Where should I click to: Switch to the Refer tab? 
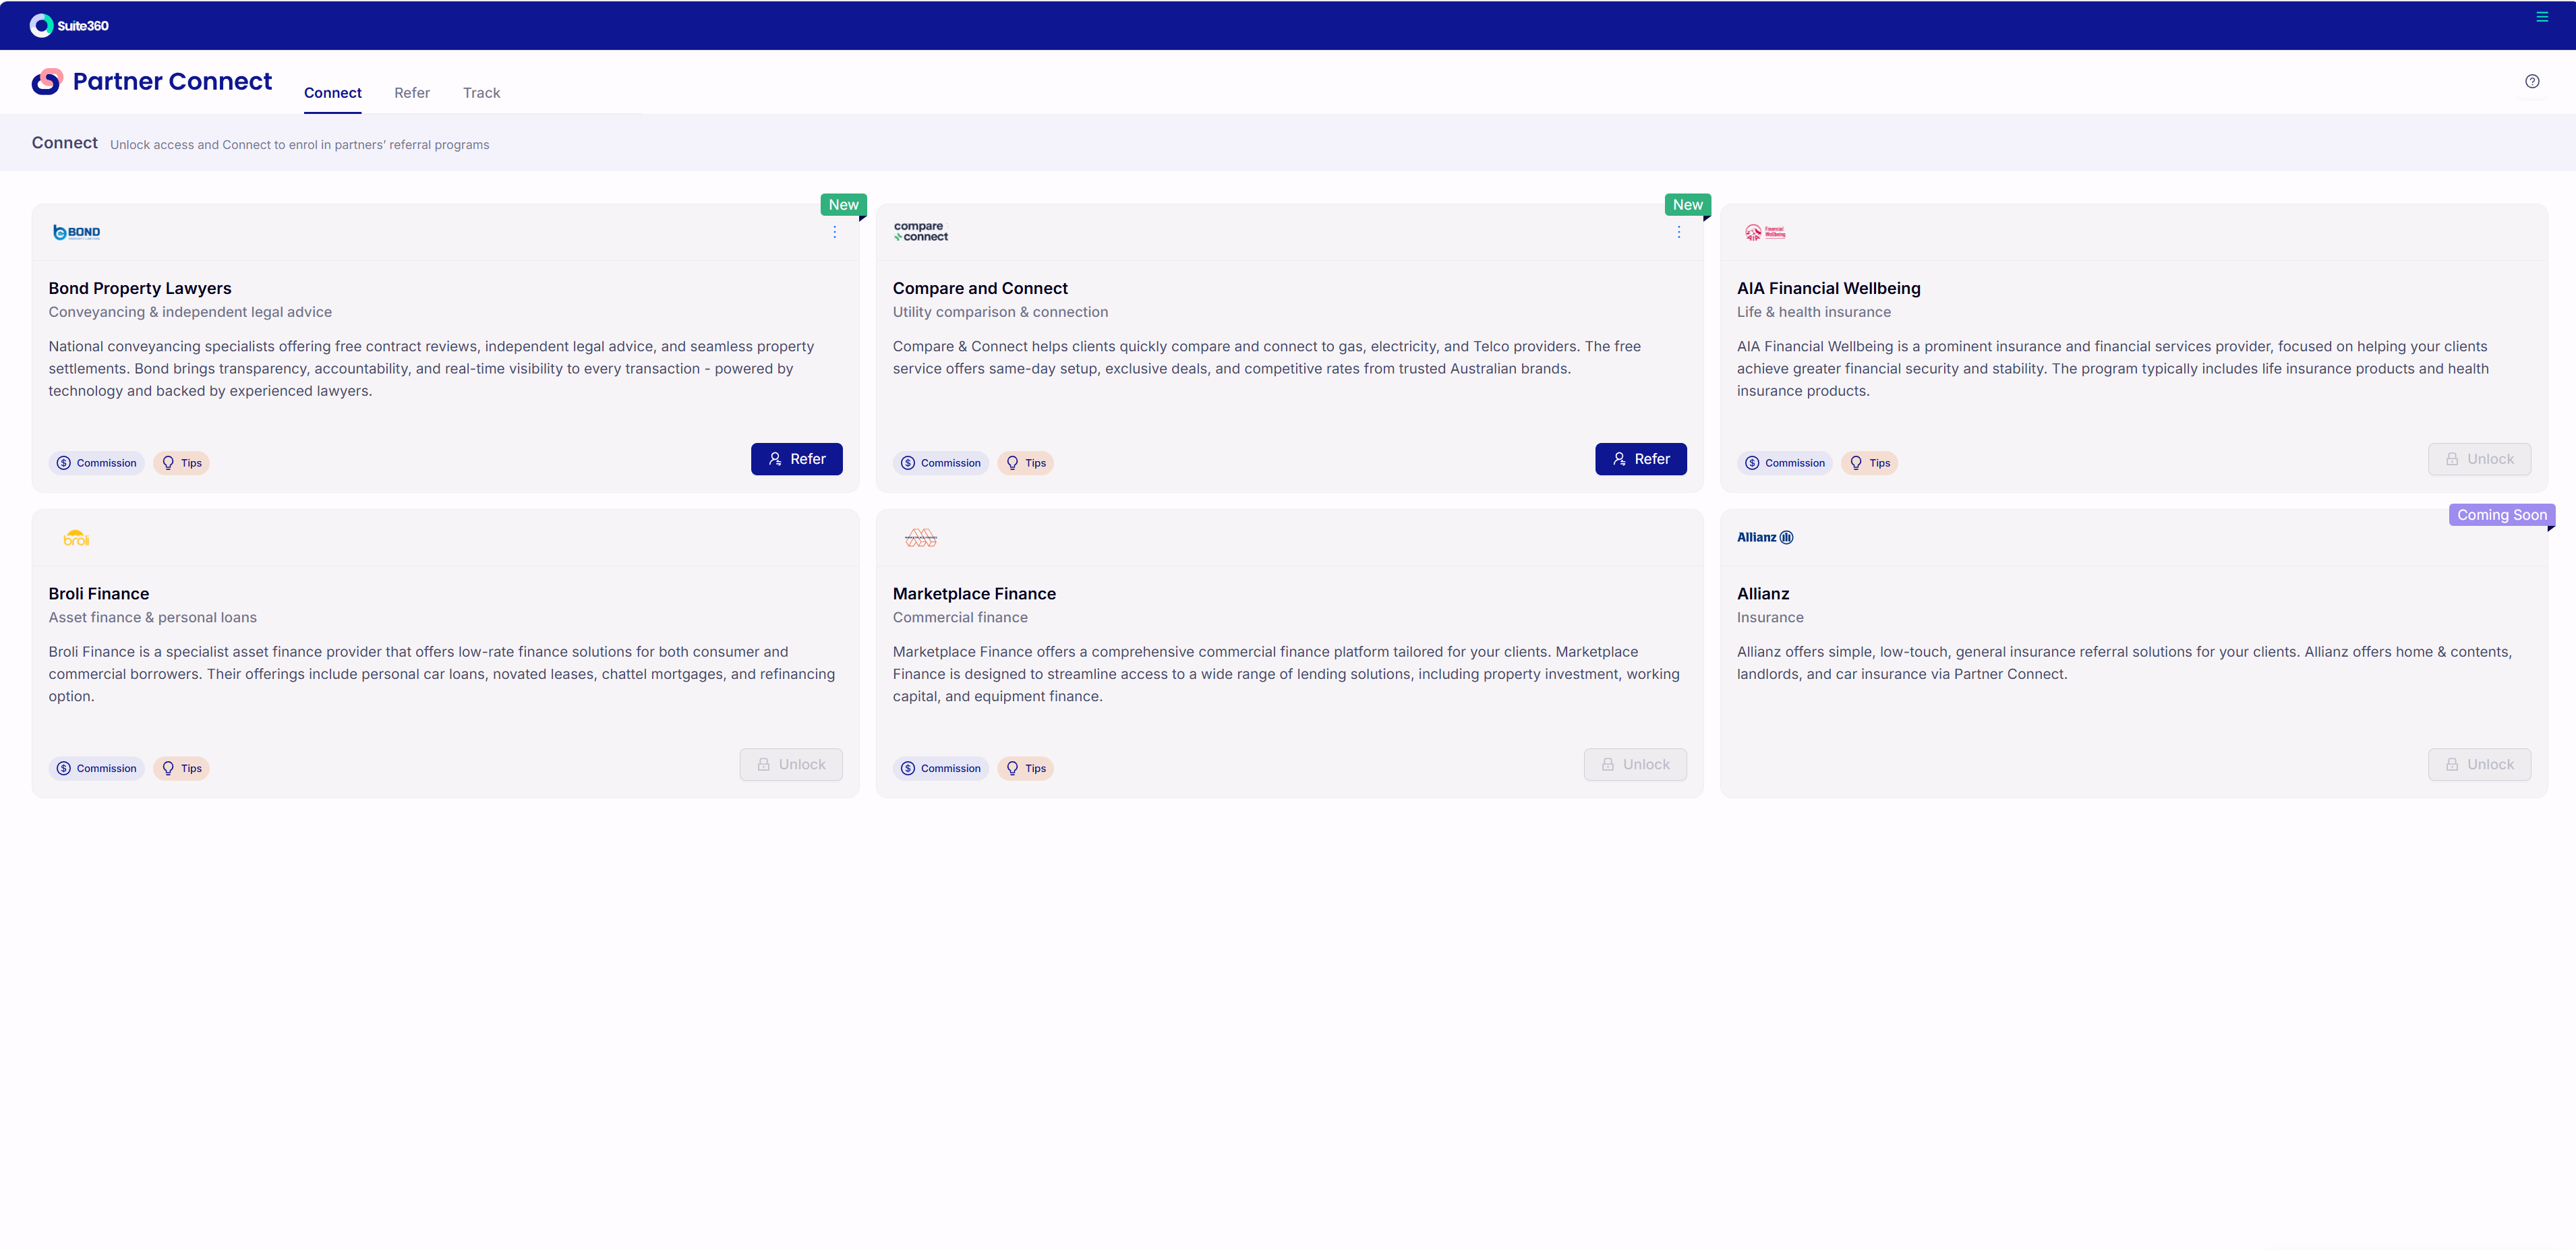click(x=411, y=93)
